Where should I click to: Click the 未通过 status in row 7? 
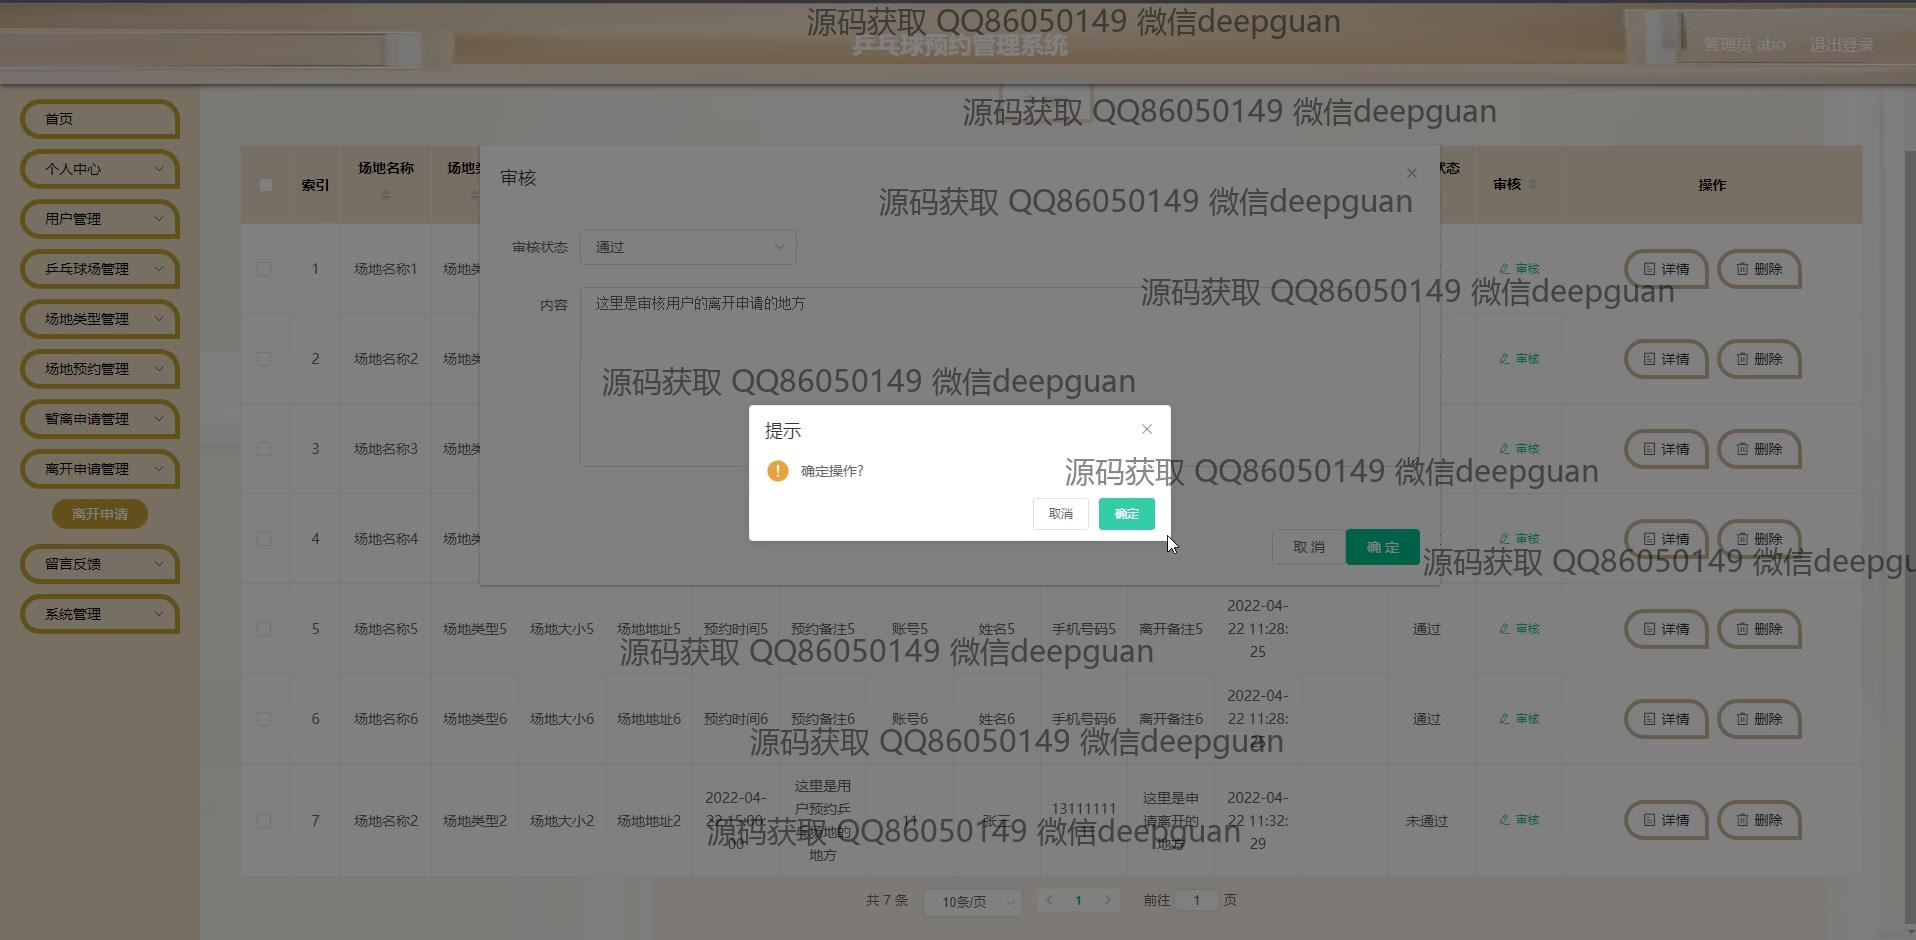tap(1427, 821)
